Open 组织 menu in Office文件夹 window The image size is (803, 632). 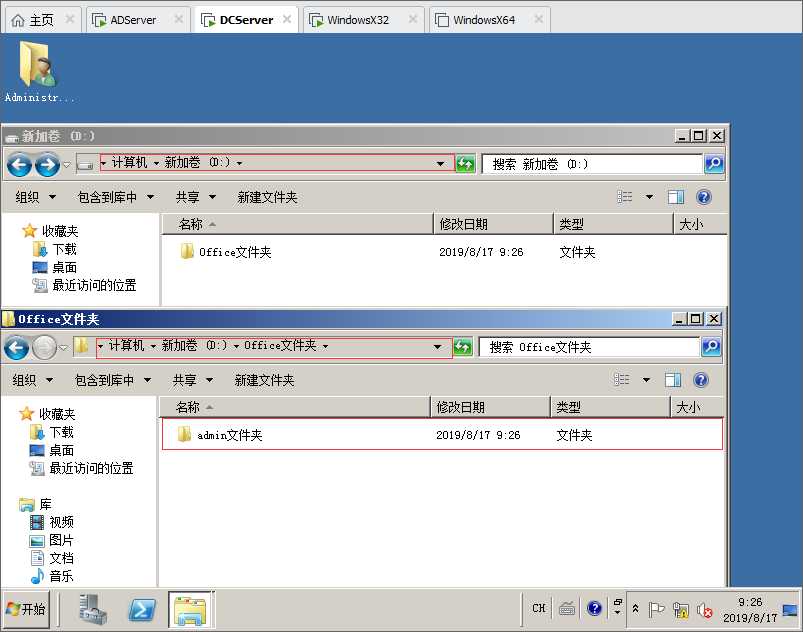32,380
